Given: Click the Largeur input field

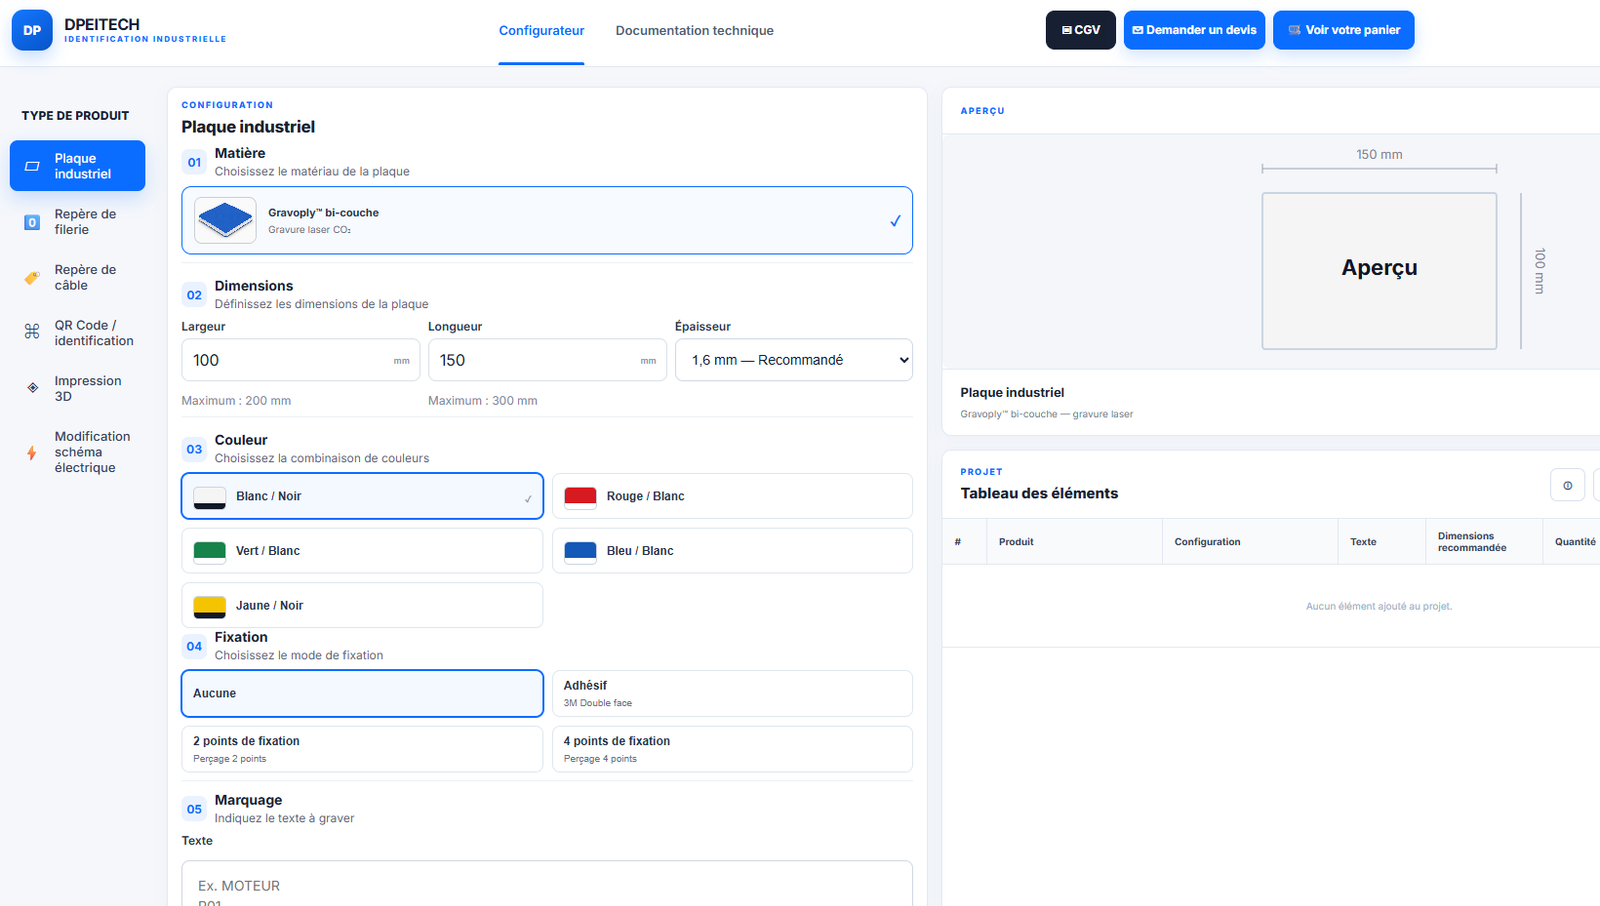Looking at the screenshot, I should tap(300, 360).
